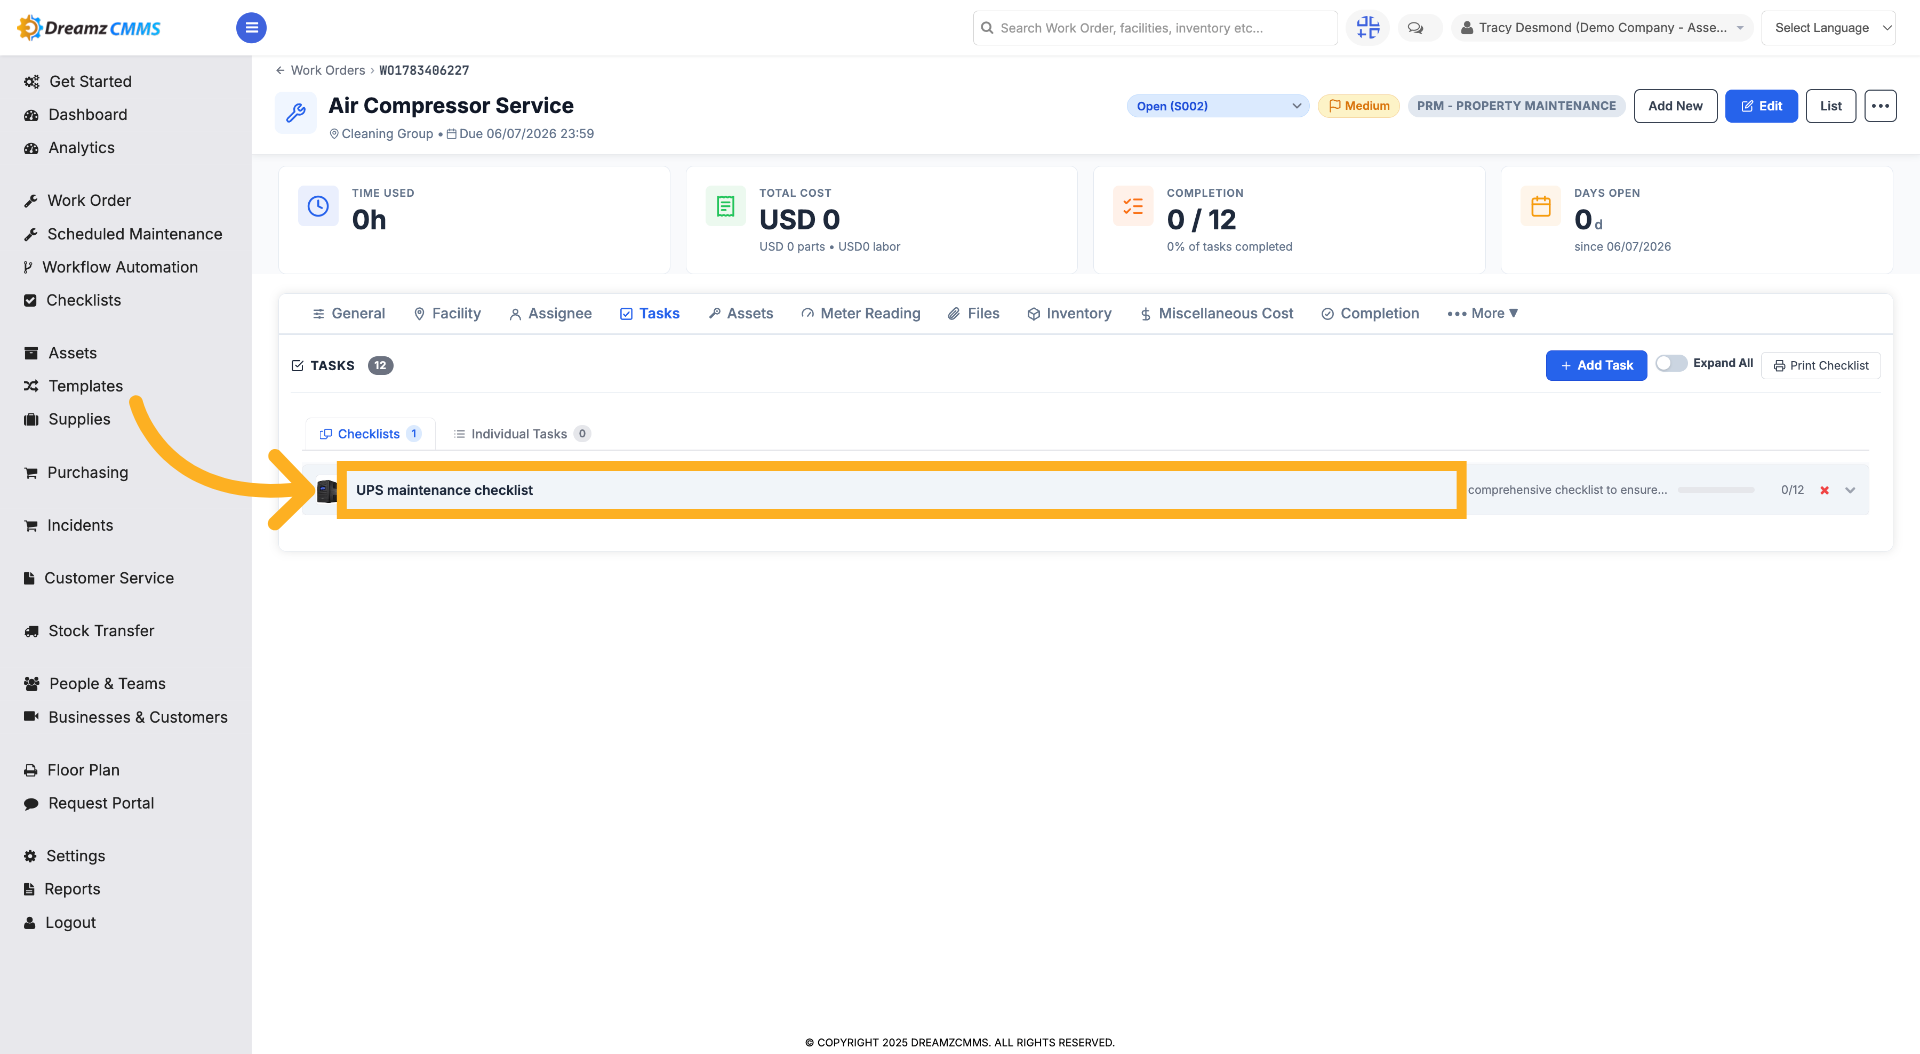Click the checklist progress bar
1920x1054 pixels.
click(1716, 490)
